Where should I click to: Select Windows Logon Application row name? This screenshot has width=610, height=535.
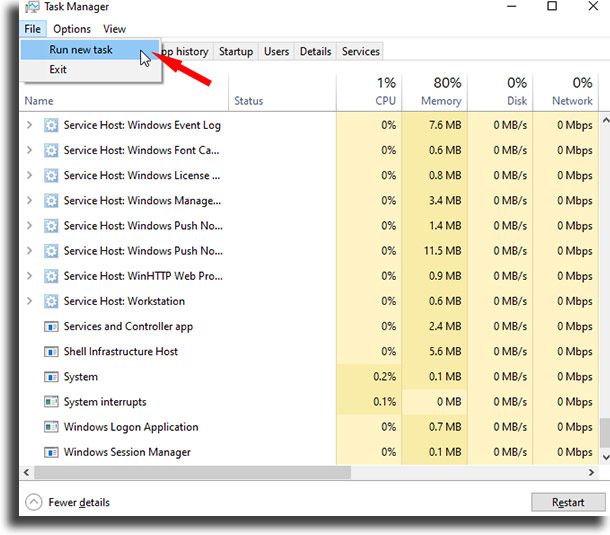(131, 427)
